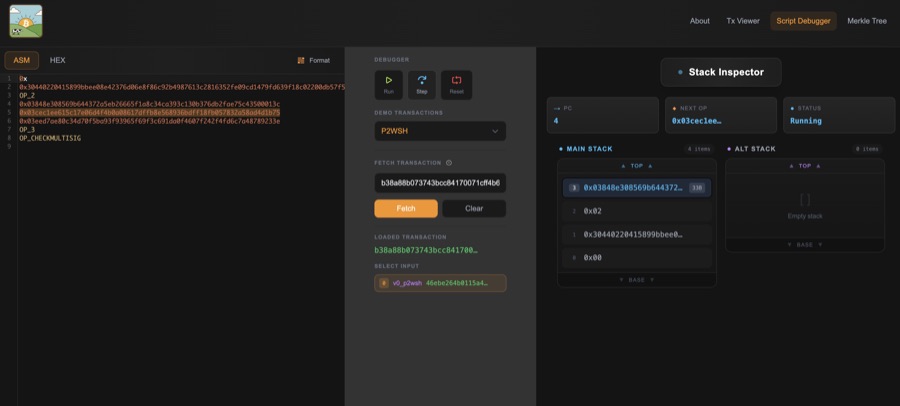This screenshot has height=406, width=900.
Task: Click the loaded transaction hash b38a88b073743bcc841700
Action: click(x=426, y=250)
